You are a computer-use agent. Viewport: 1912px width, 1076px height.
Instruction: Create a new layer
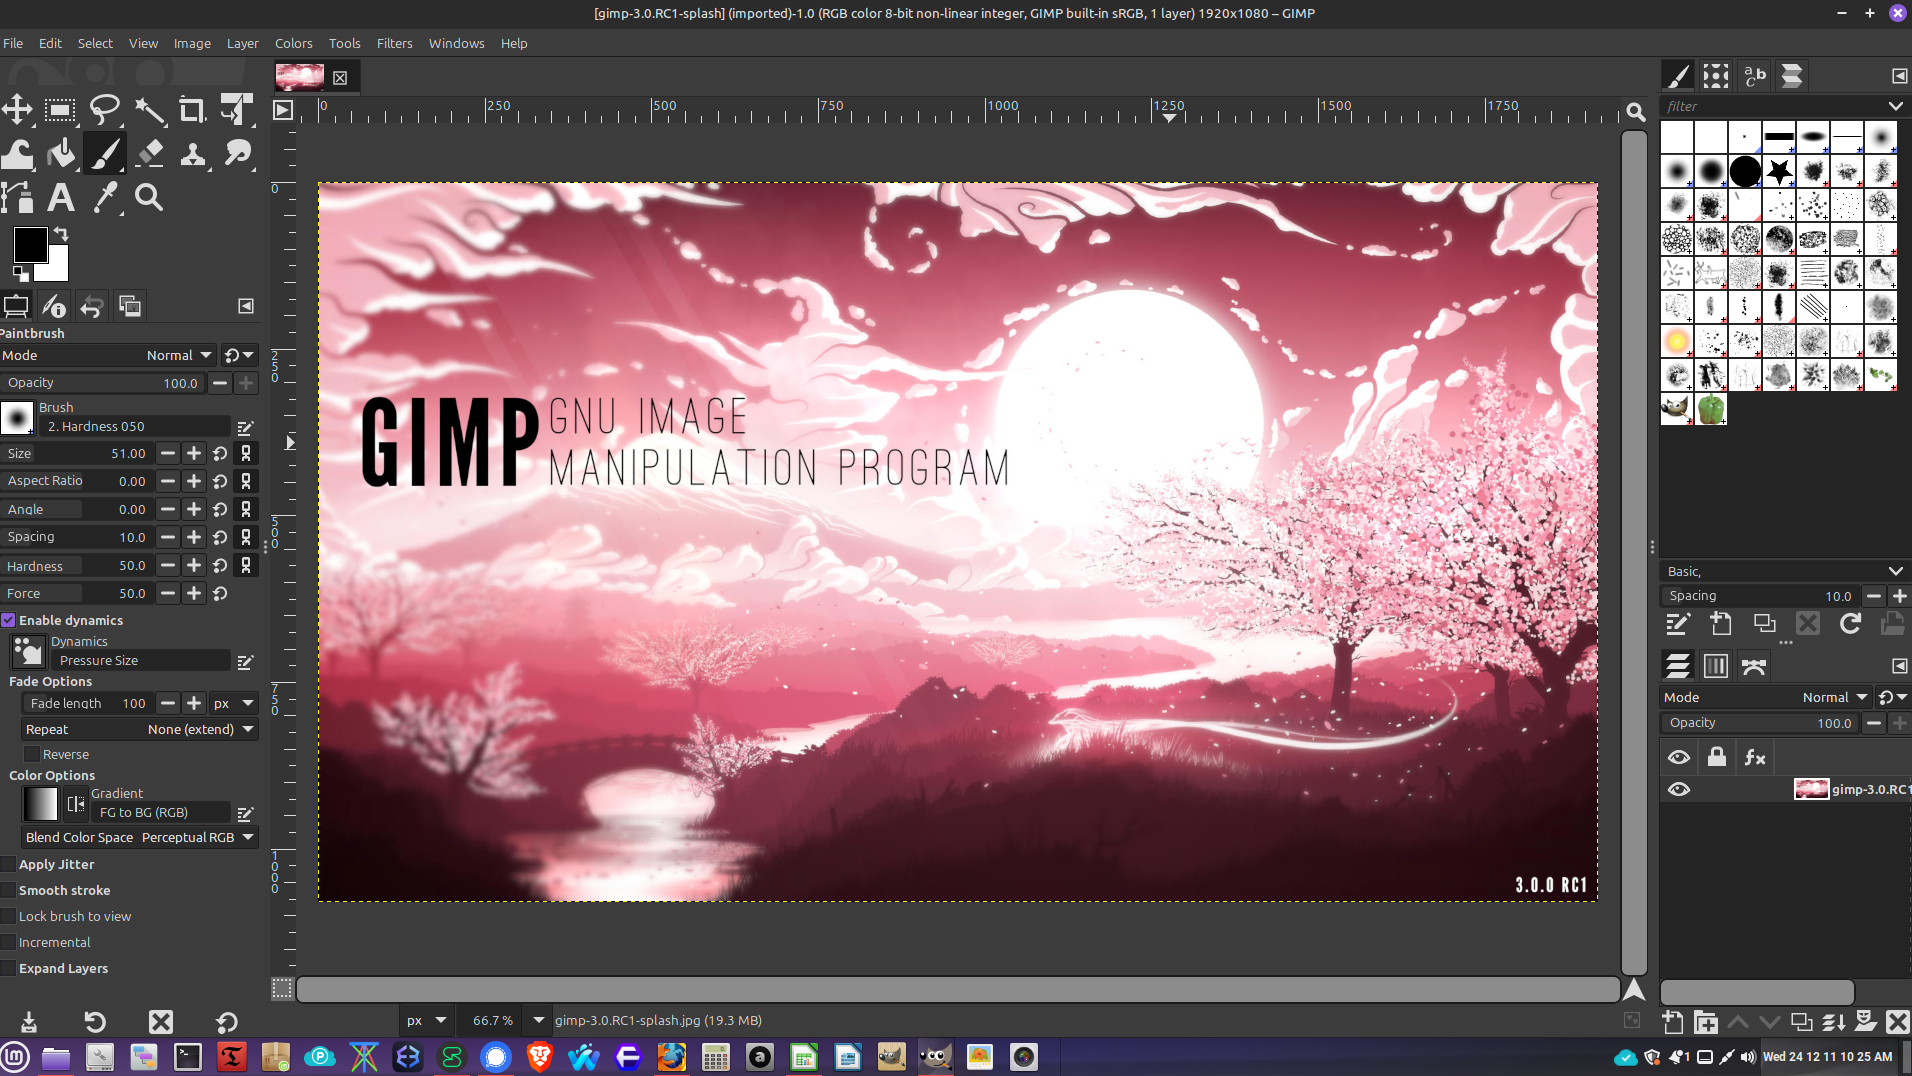point(1673,1021)
